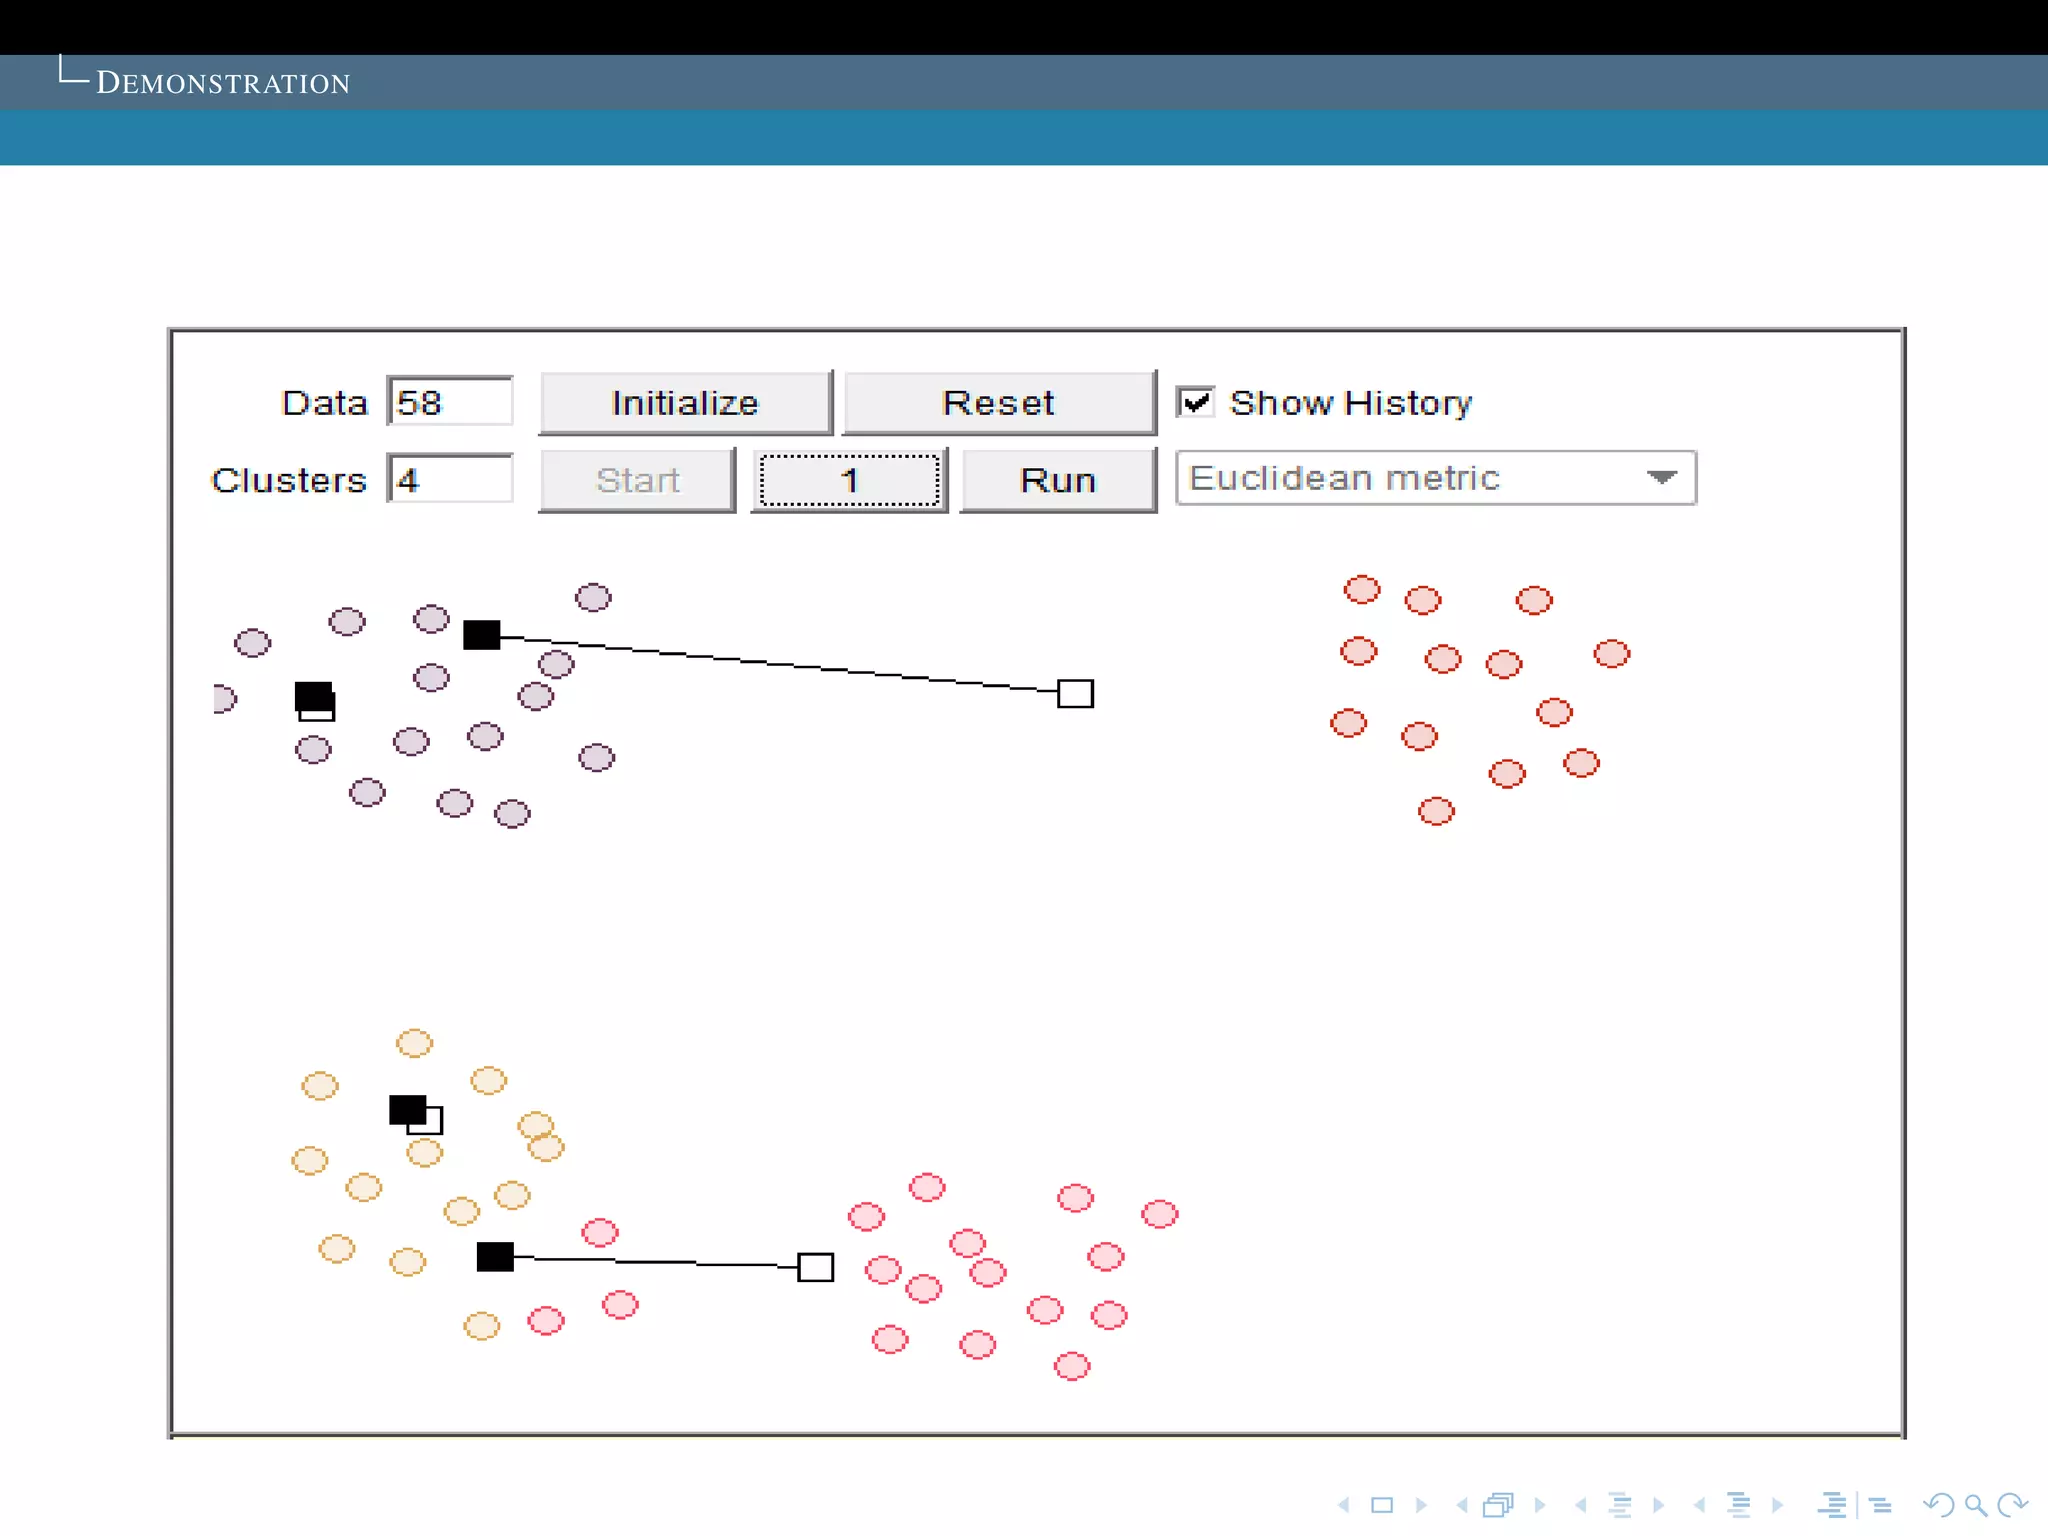The image size is (2048, 1536).
Task: Uncheck the Show History checkbox
Action: point(1195,402)
